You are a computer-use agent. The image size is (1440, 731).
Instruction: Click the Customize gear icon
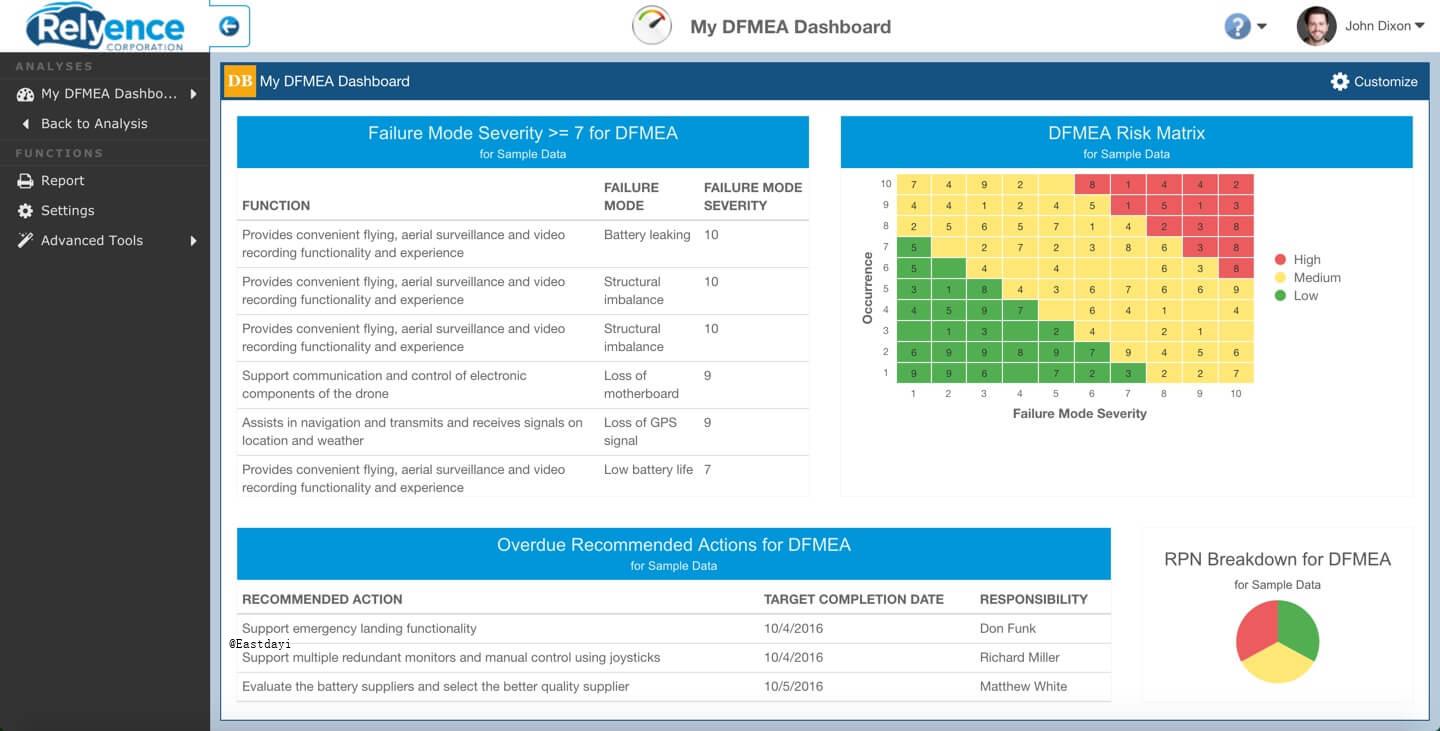[1340, 82]
